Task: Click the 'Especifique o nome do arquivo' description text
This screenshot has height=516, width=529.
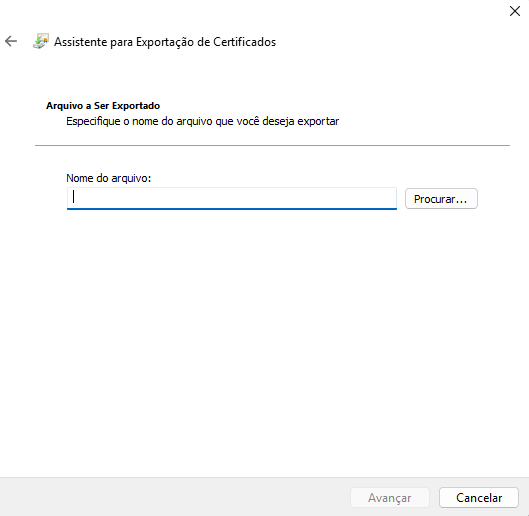Action: tap(202, 121)
